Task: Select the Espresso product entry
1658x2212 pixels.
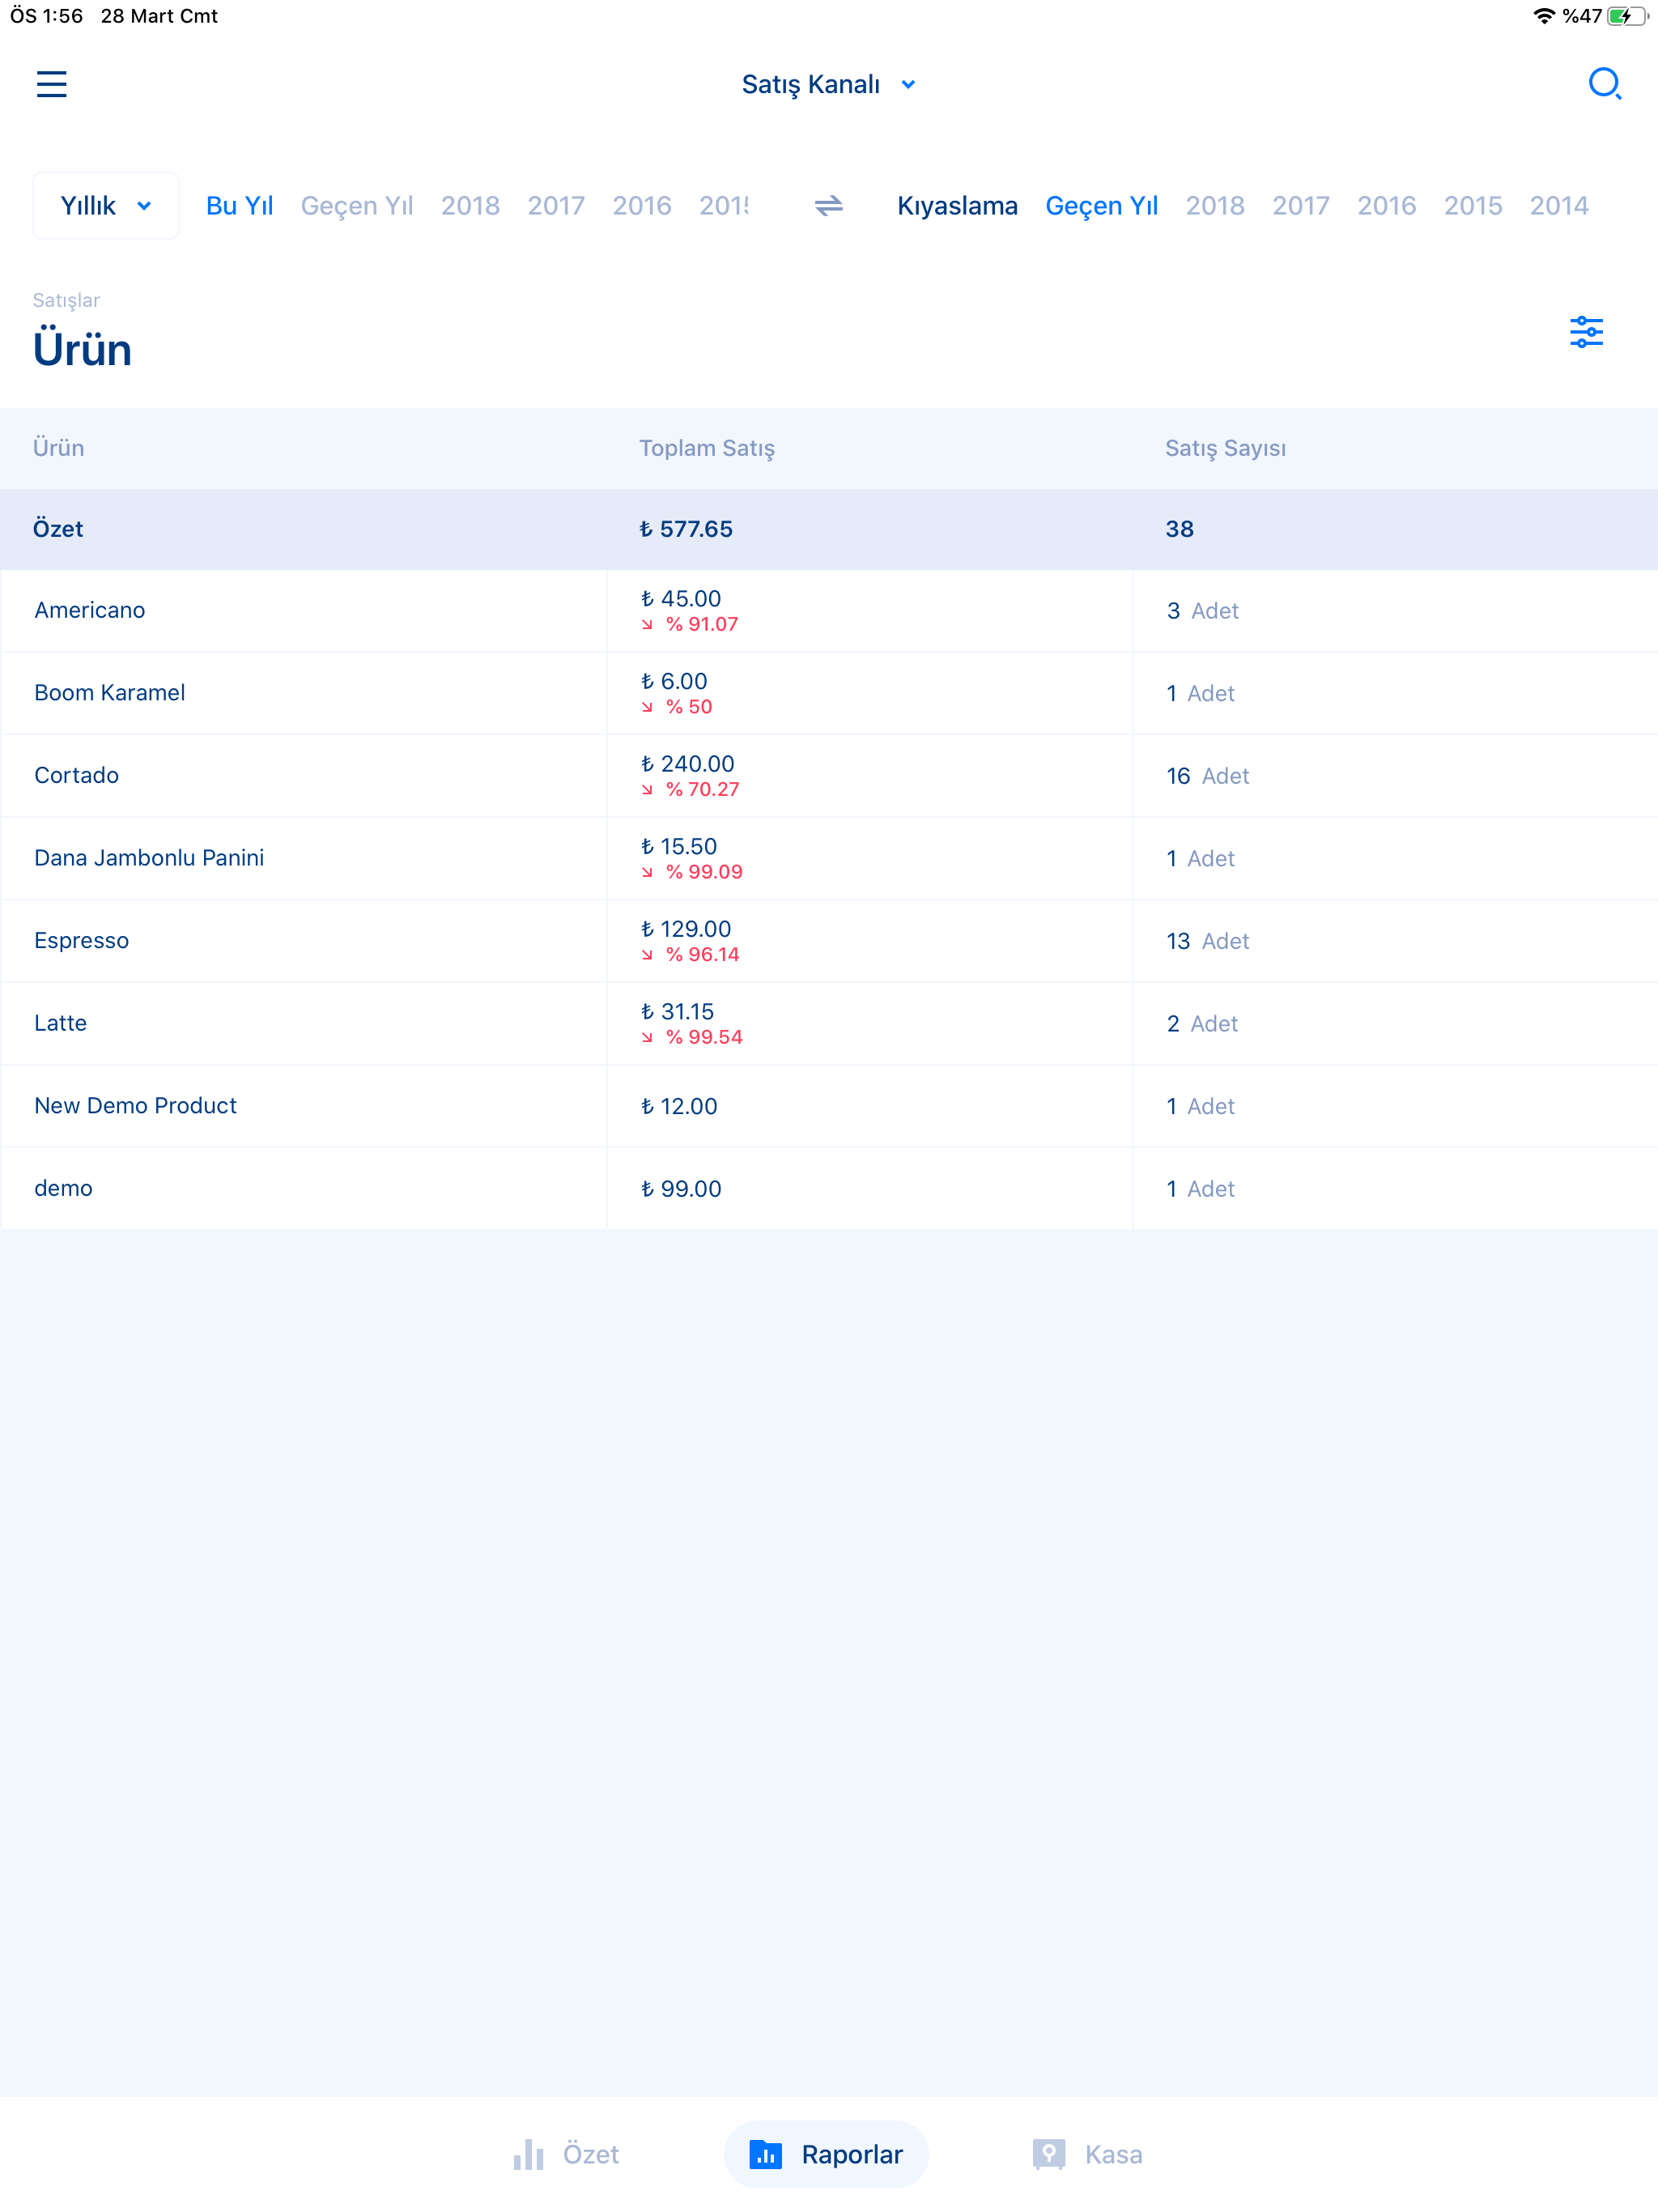Action: (x=82, y=940)
